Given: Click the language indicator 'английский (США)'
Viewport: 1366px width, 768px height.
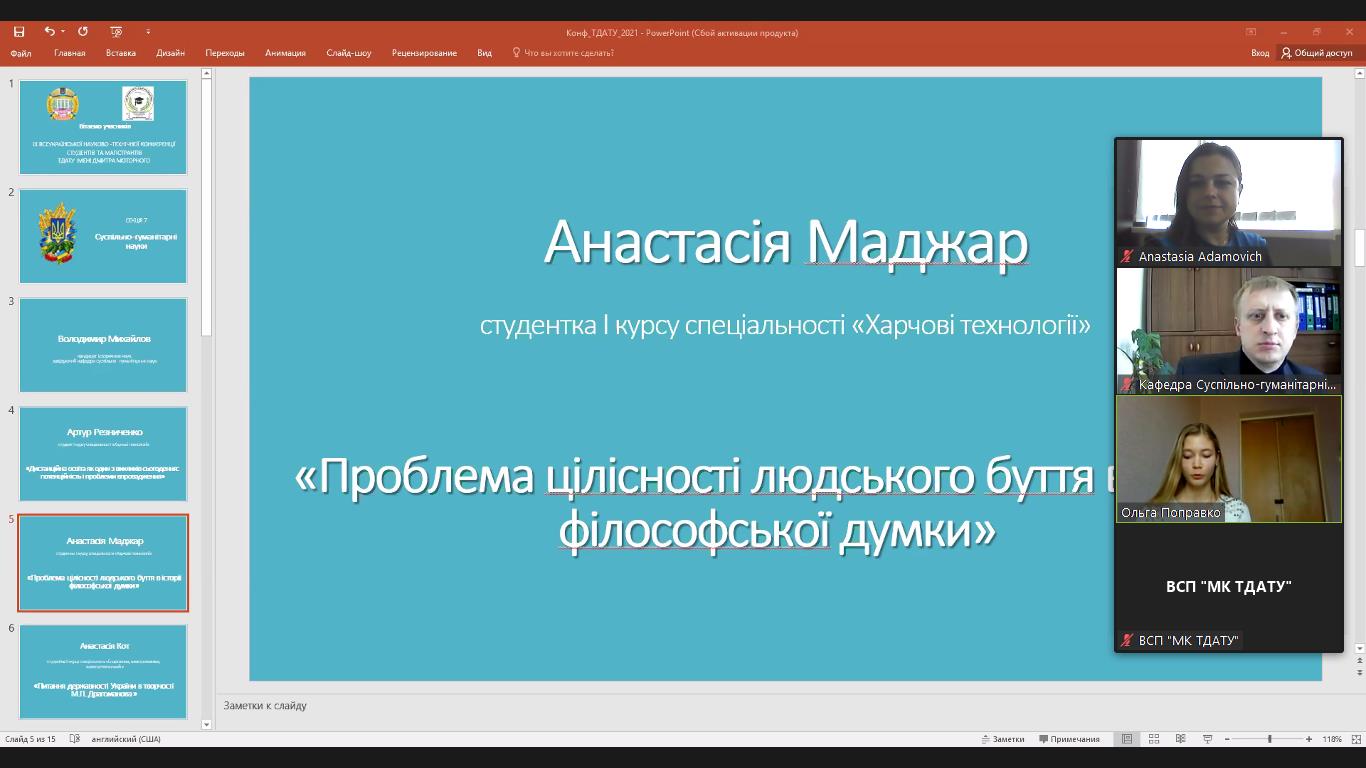Looking at the screenshot, I should [126, 739].
